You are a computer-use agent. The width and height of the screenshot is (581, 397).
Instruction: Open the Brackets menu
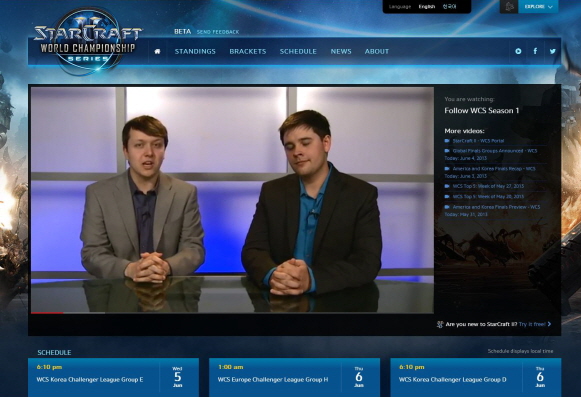[248, 52]
